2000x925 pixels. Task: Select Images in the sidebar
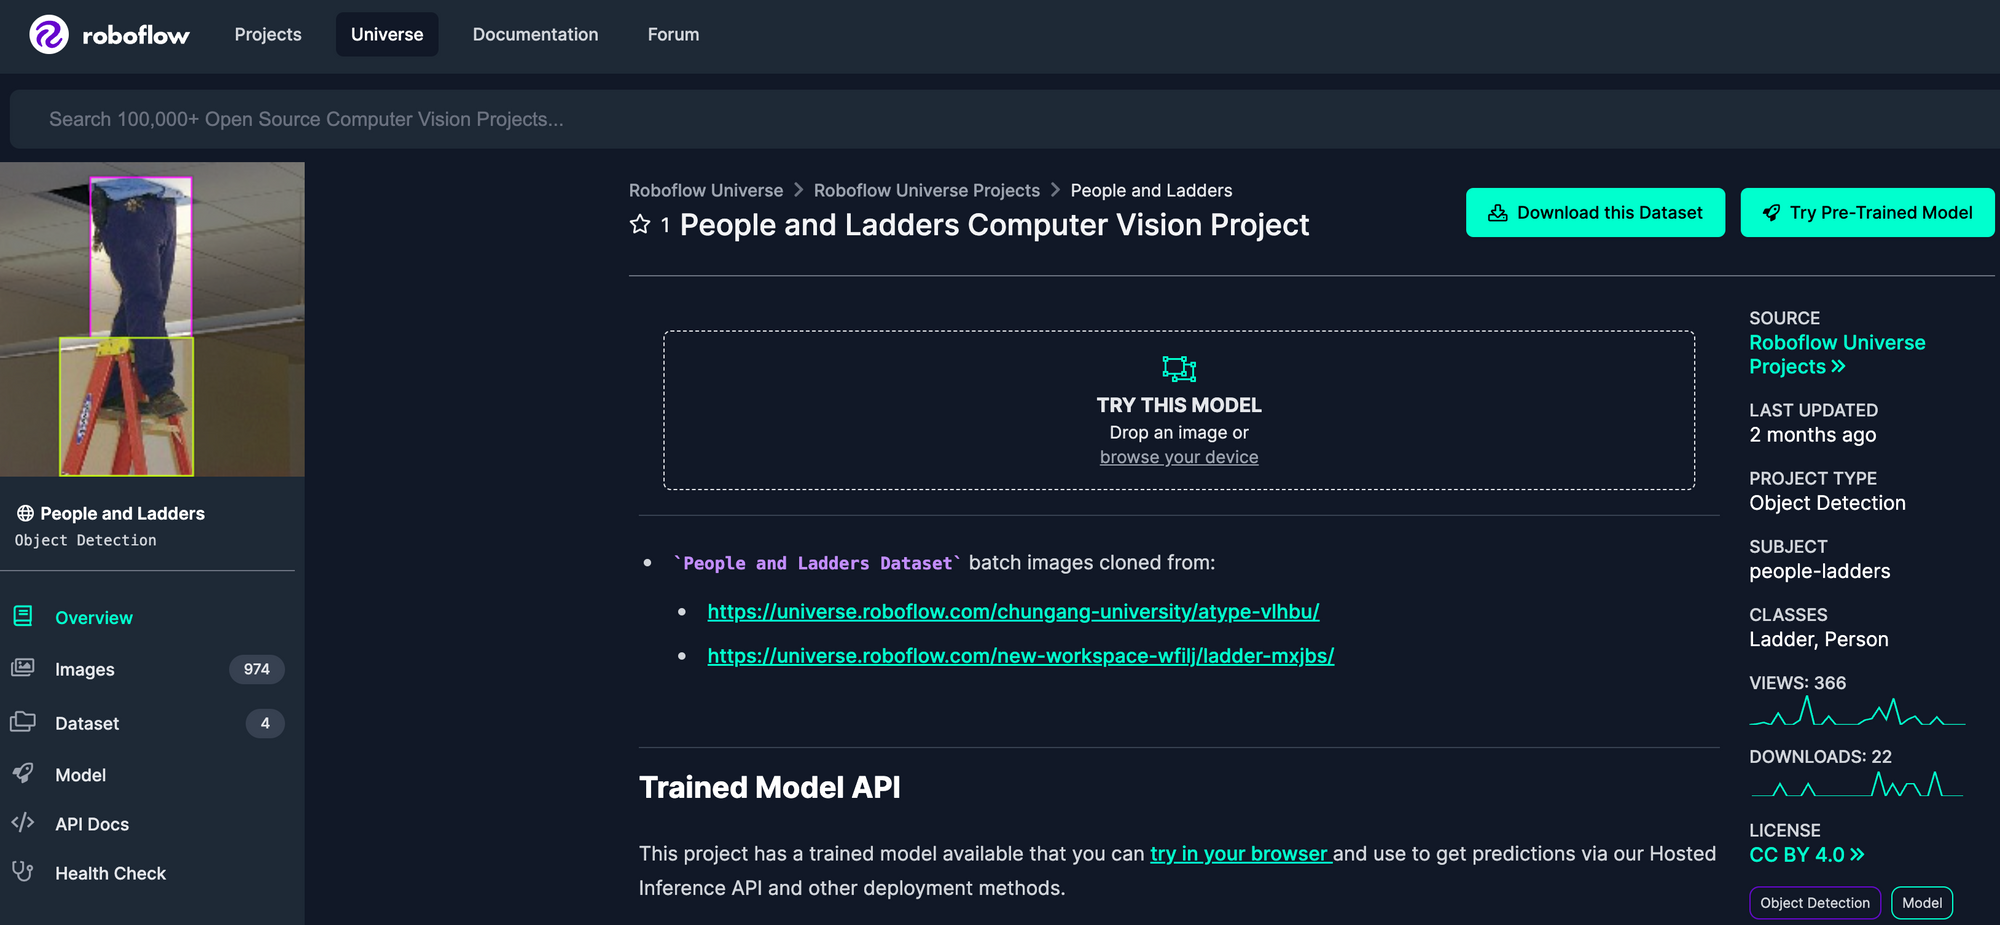click(x=85, y=669)
